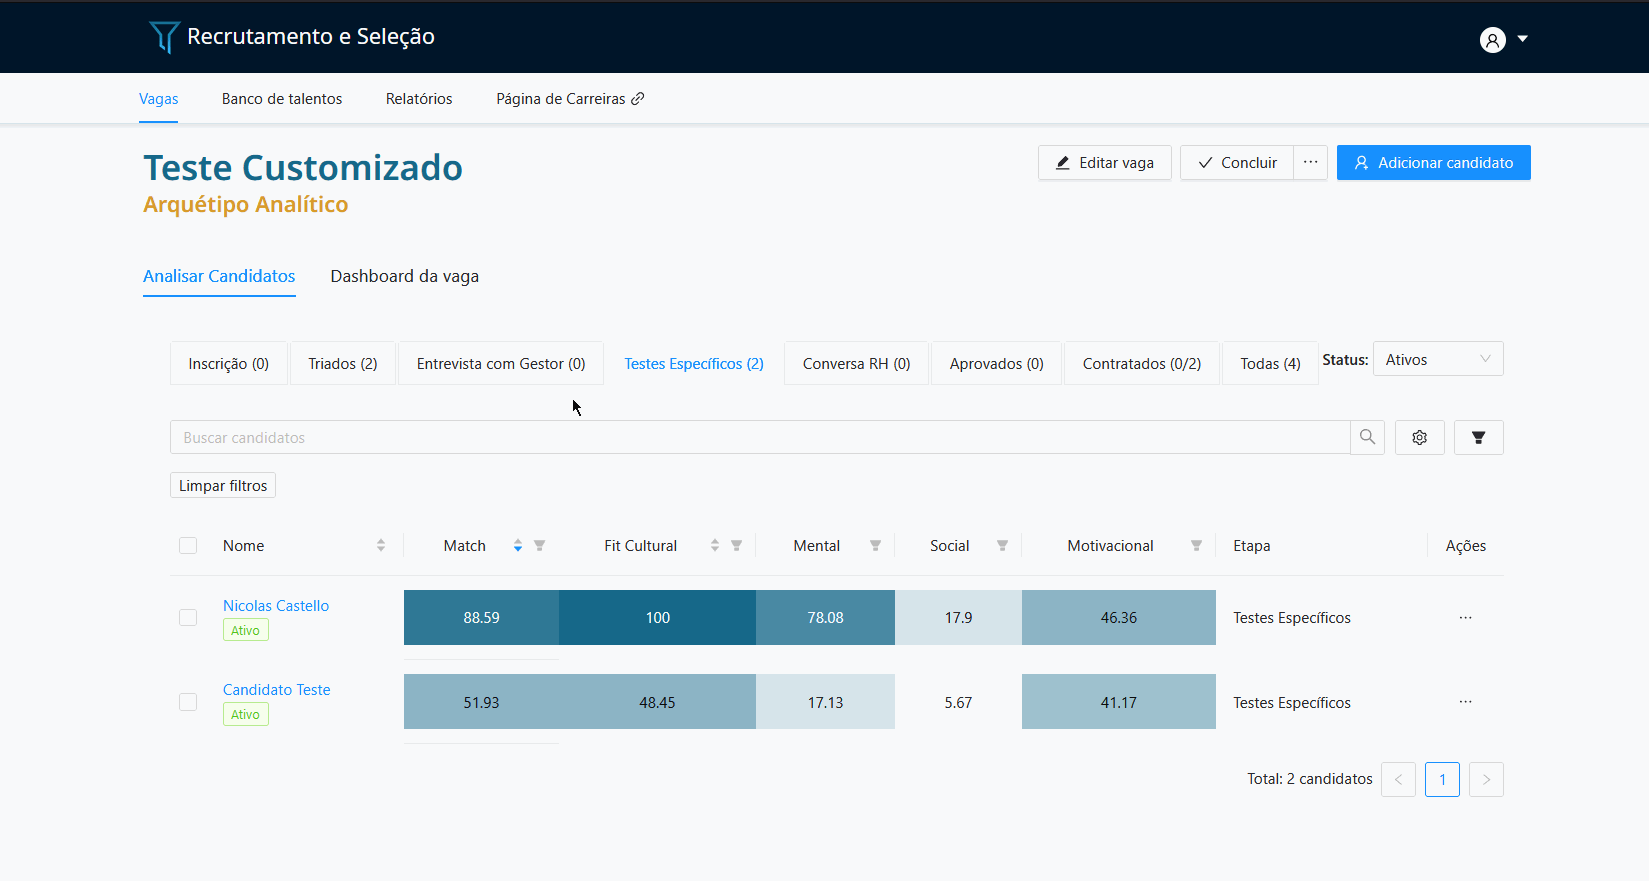This screenshot has height=881, width=1649.
Task: Click the Adicionar candidato button
Action: click(x=1433, y=163)
